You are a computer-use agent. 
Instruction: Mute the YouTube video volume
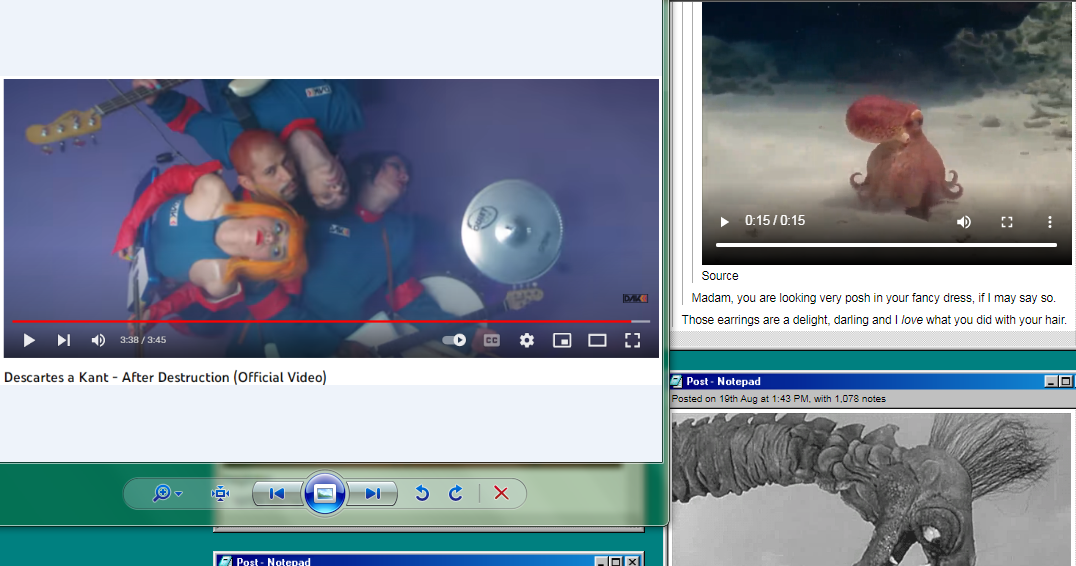pyautogui.click(x=98, y=340)
